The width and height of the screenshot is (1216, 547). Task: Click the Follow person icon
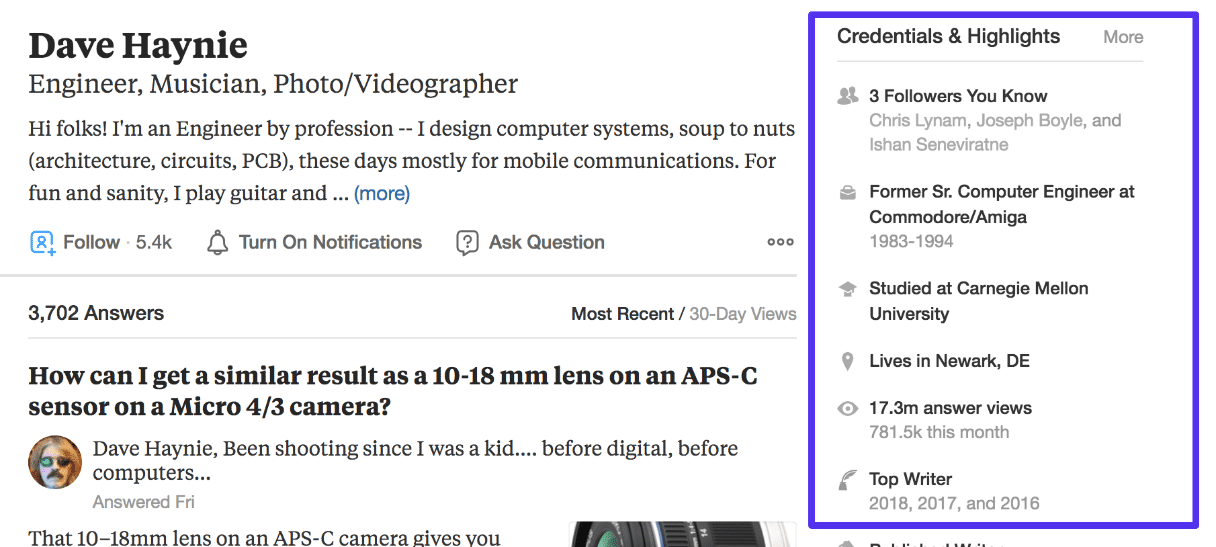pyautogui.click(x=42, y=243)
